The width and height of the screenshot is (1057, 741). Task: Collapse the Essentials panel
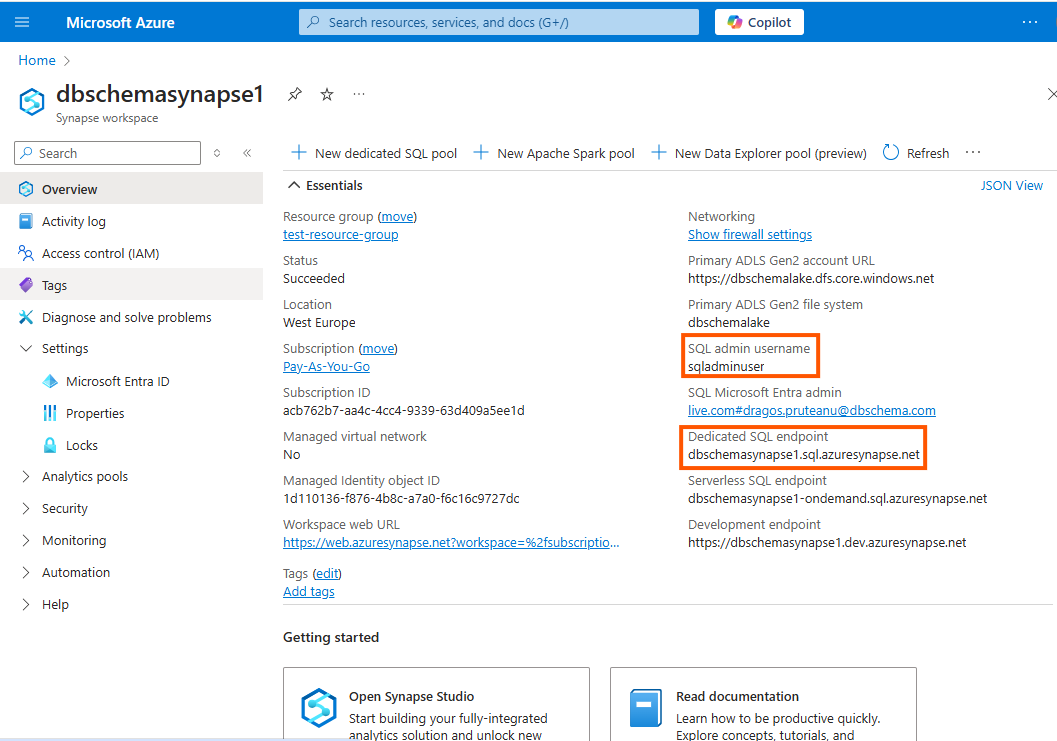coord(294,185)
